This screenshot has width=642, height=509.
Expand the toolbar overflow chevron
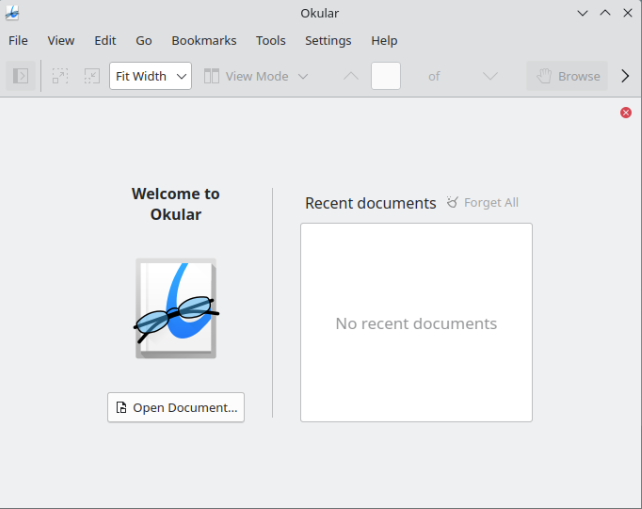[625, 76]
